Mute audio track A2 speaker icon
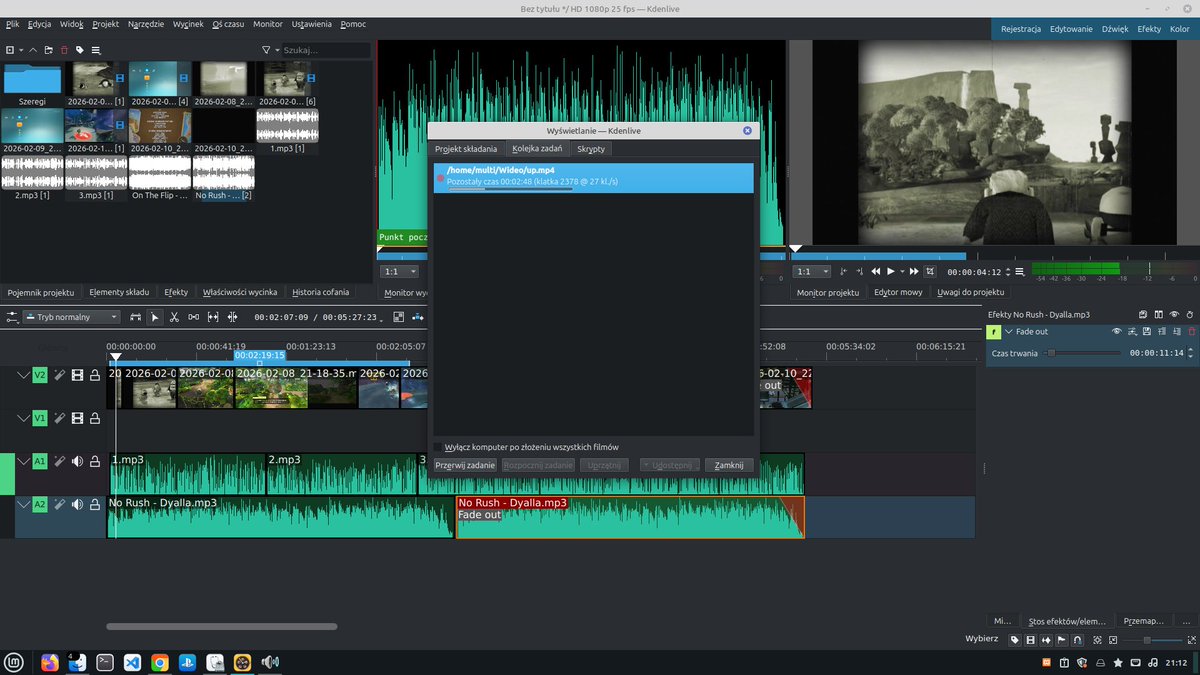 (77, 504)
